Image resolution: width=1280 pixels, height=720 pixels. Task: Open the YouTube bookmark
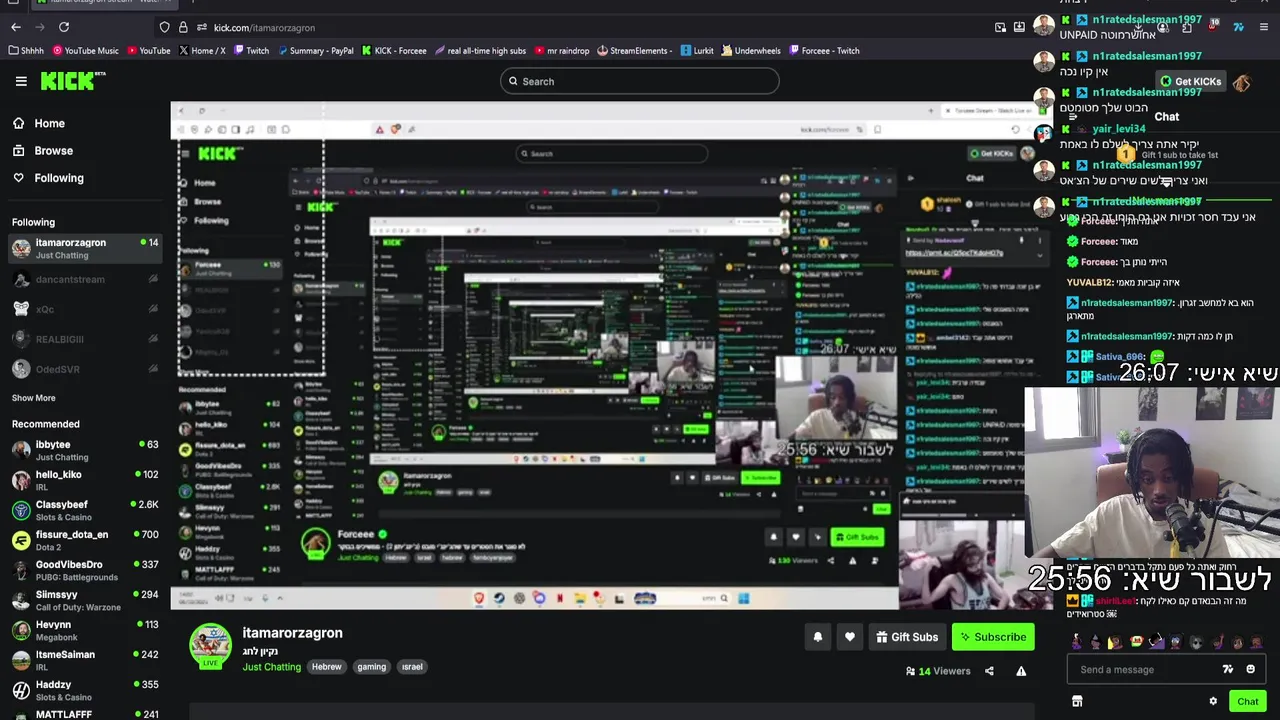click(147, 51)
